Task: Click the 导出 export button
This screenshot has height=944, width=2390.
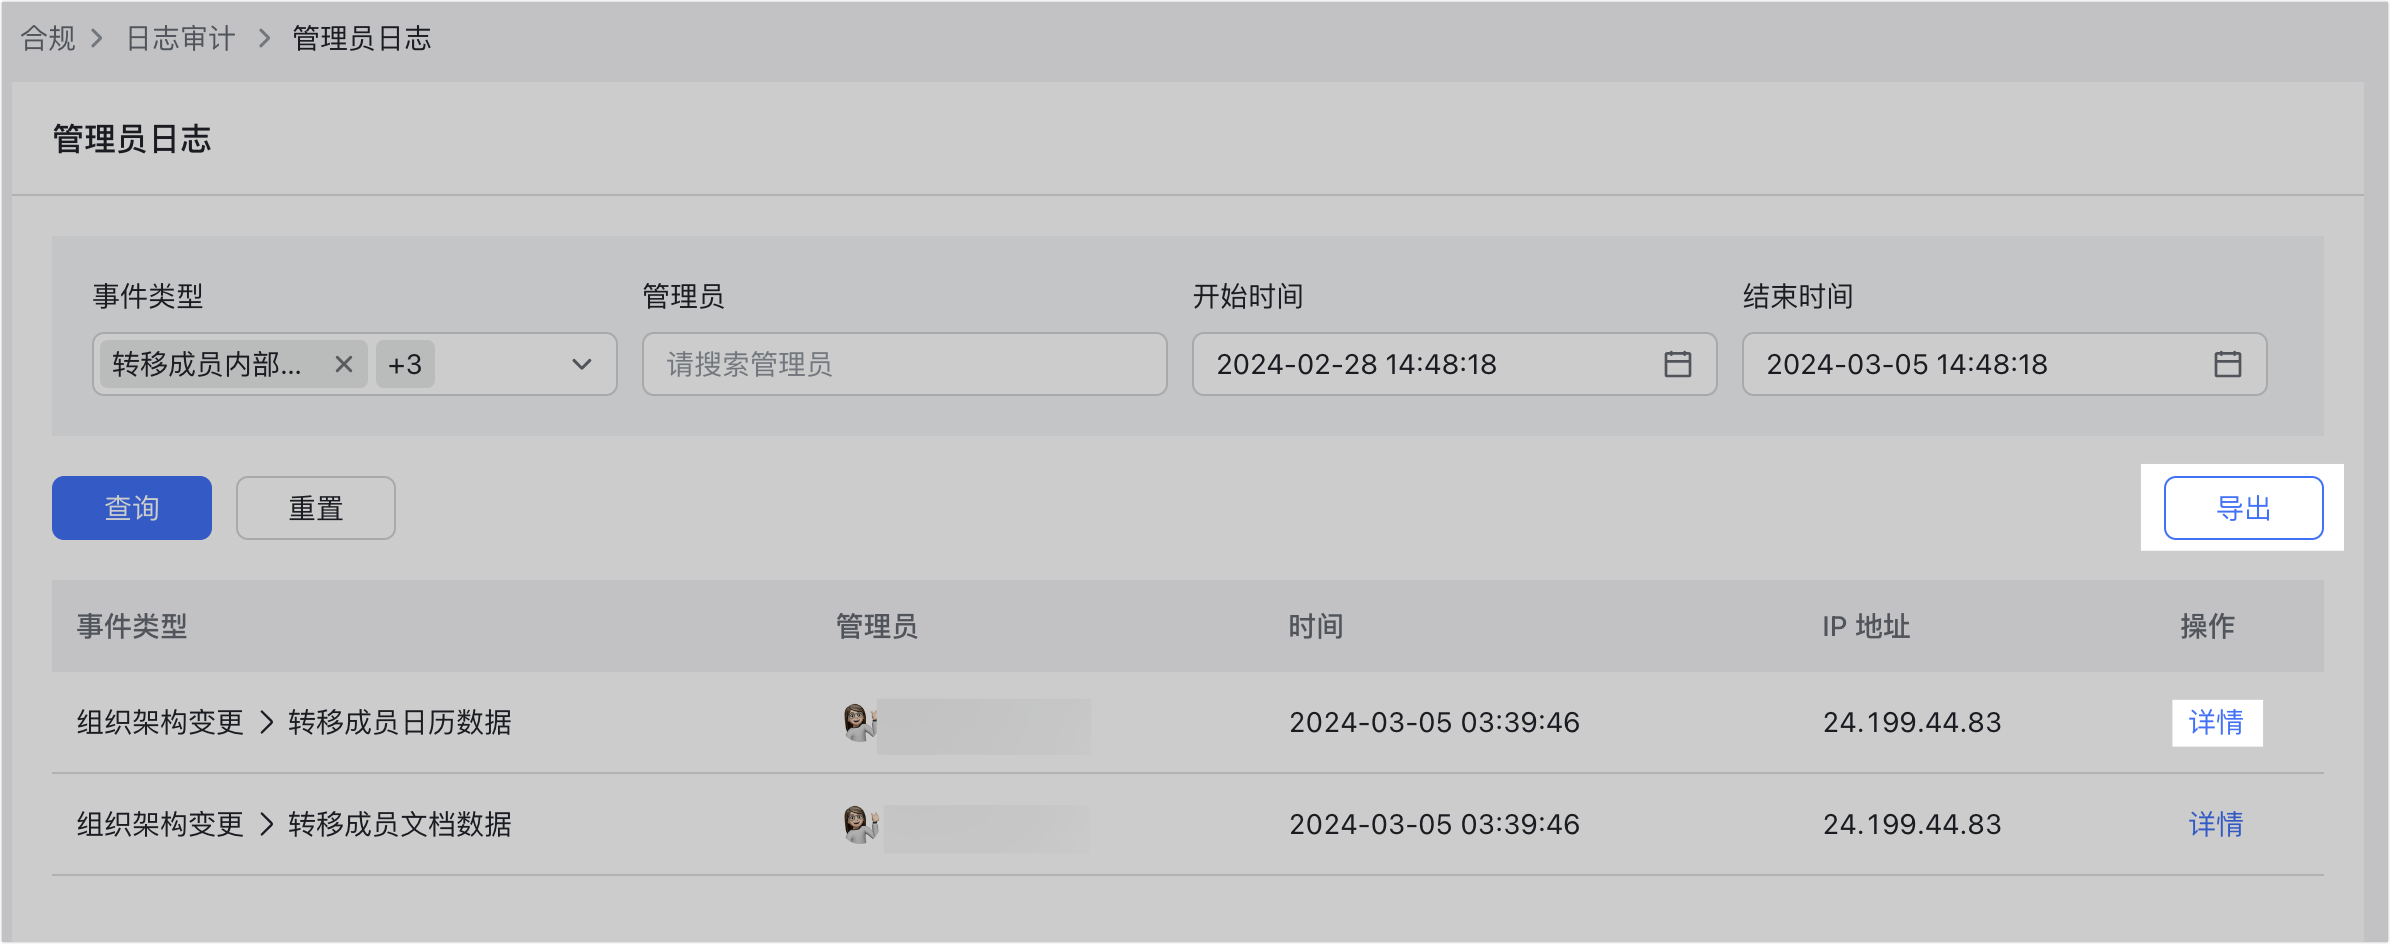Action: (2244, 508)
